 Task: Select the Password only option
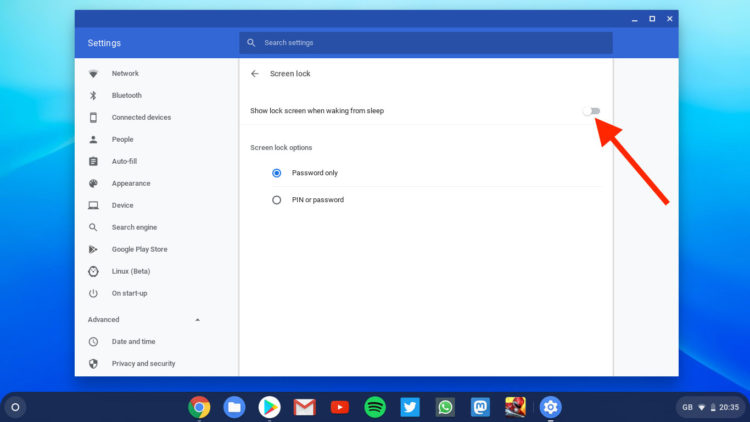(x=276, y=173)
